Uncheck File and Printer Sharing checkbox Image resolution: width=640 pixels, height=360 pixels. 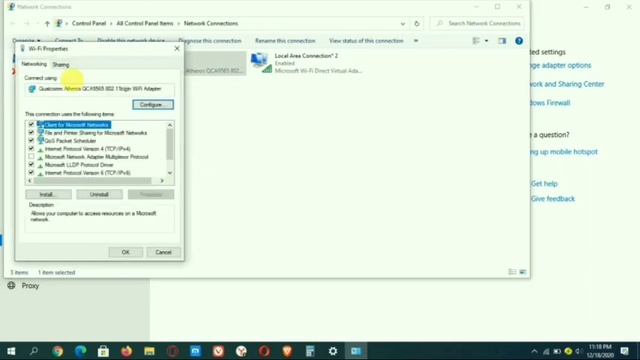[31, 133]
